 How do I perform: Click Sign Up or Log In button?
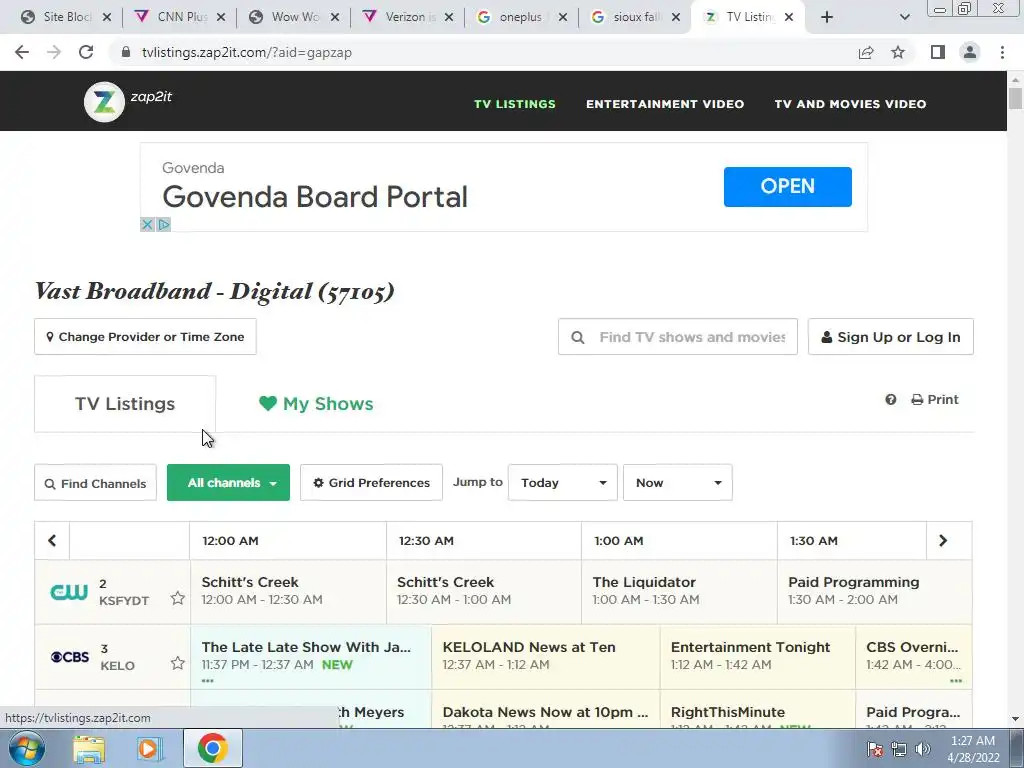tap(891, 337)
